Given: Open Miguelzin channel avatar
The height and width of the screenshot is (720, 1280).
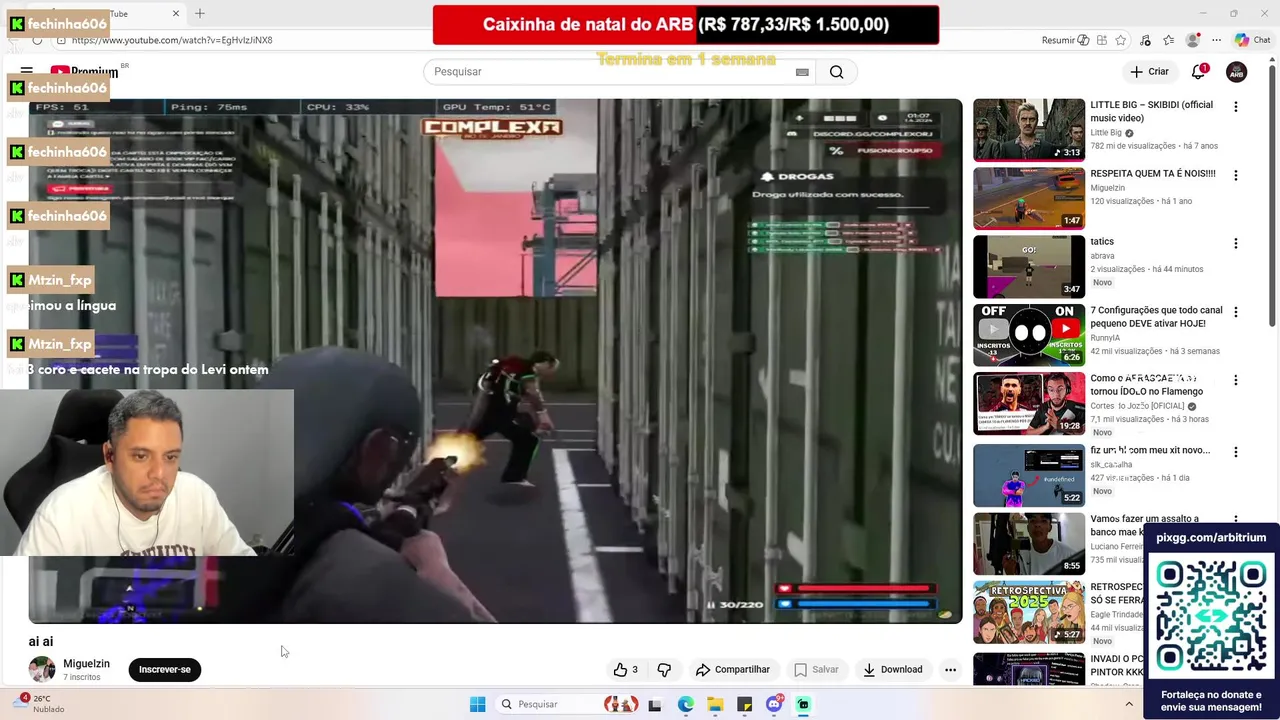Looking at the screenshot, I should tap(42, 669).
